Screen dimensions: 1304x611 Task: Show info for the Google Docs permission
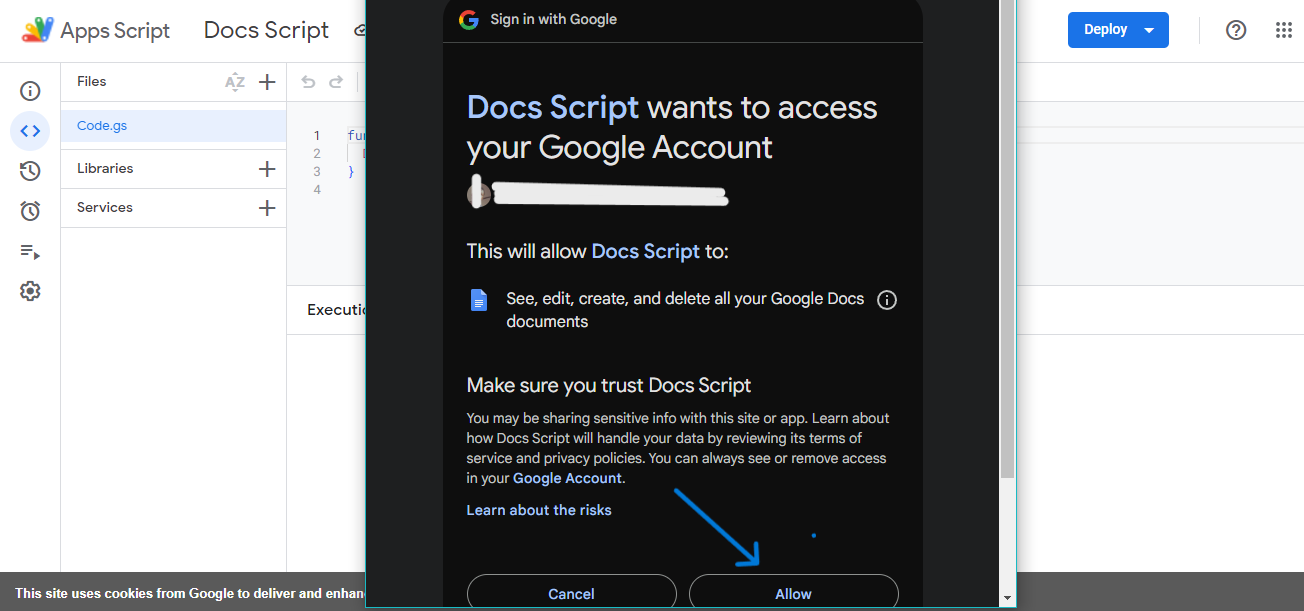tap(886, 300)
